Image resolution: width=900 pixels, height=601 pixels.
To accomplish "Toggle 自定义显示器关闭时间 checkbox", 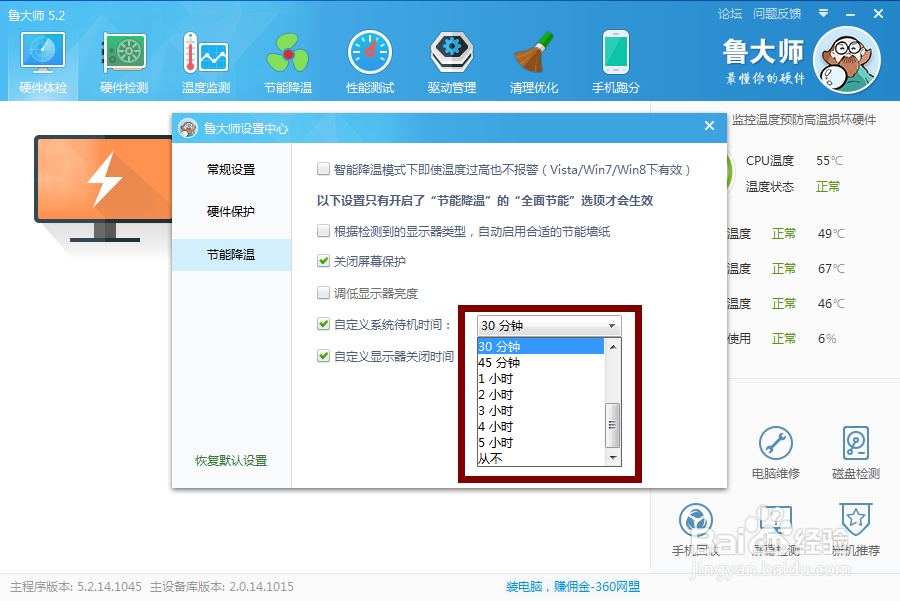I will pyautogui.click(x=323, y=356).
